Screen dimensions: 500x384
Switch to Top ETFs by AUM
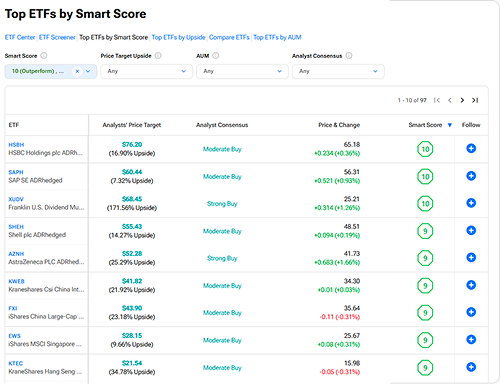tap(277, 37)
